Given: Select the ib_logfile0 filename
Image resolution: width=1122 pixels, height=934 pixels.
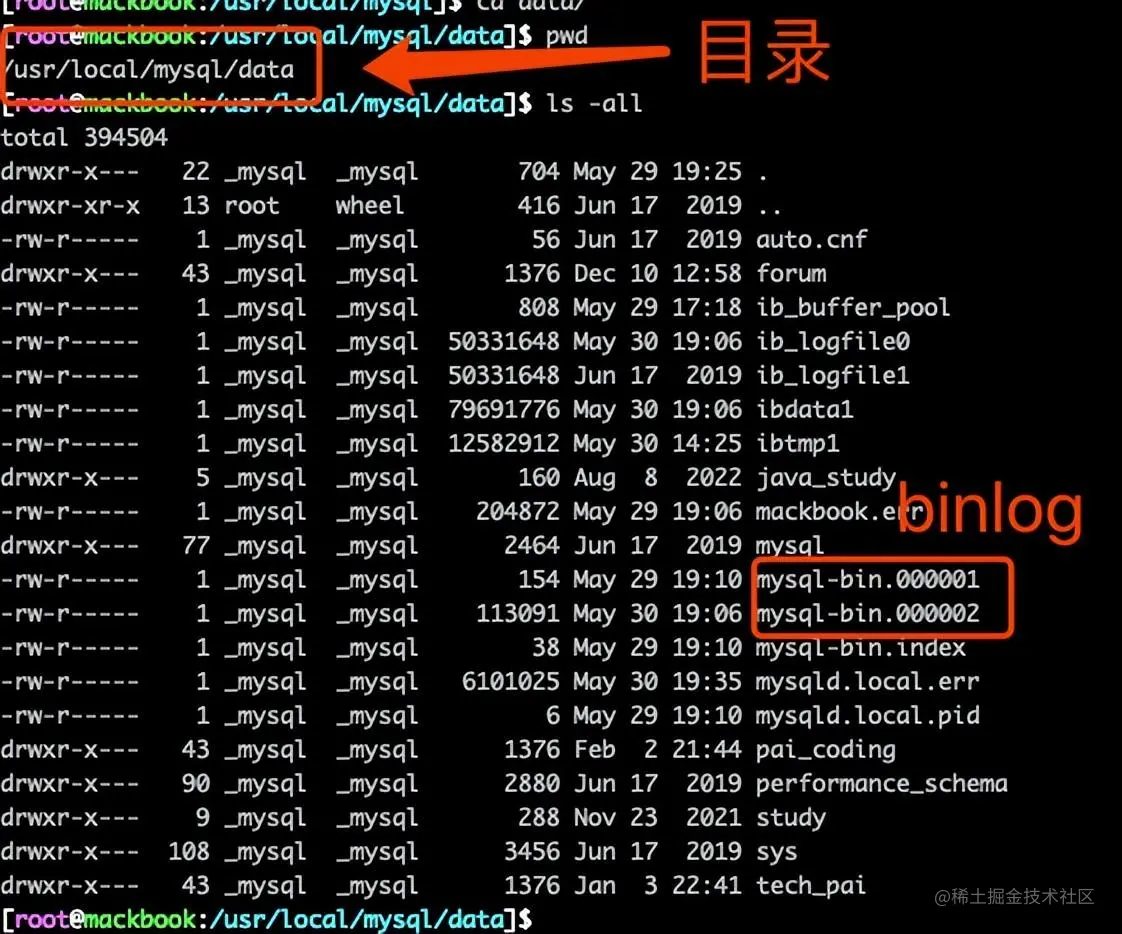Looking at the screenshot, I should point(833,341).
